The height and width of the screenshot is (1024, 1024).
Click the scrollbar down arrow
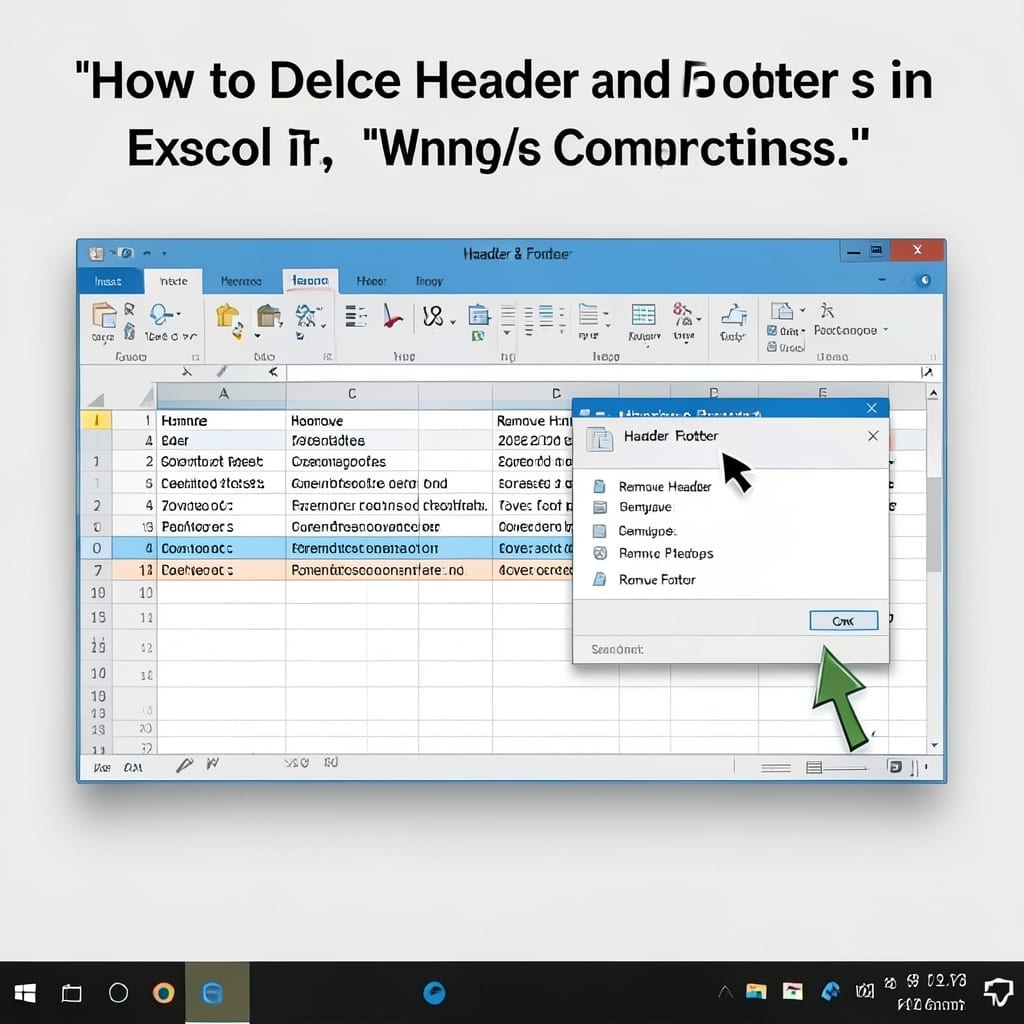[934, 745]
